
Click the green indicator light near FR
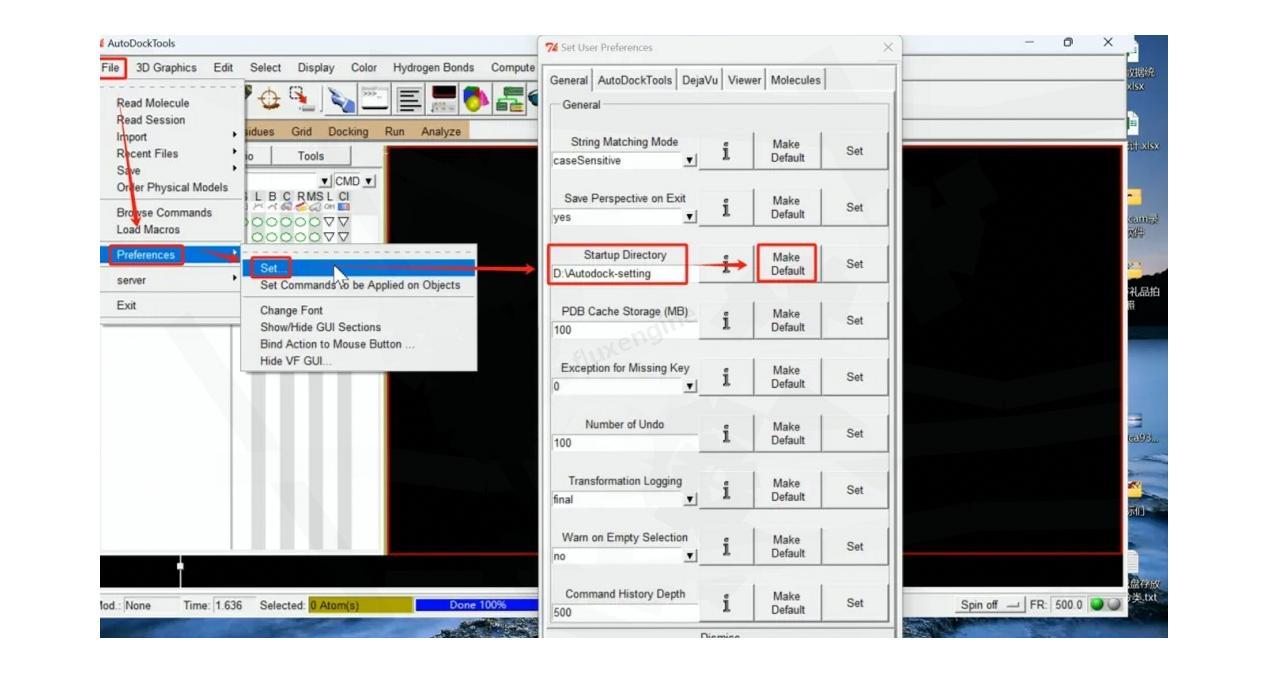coord(1098,605)
